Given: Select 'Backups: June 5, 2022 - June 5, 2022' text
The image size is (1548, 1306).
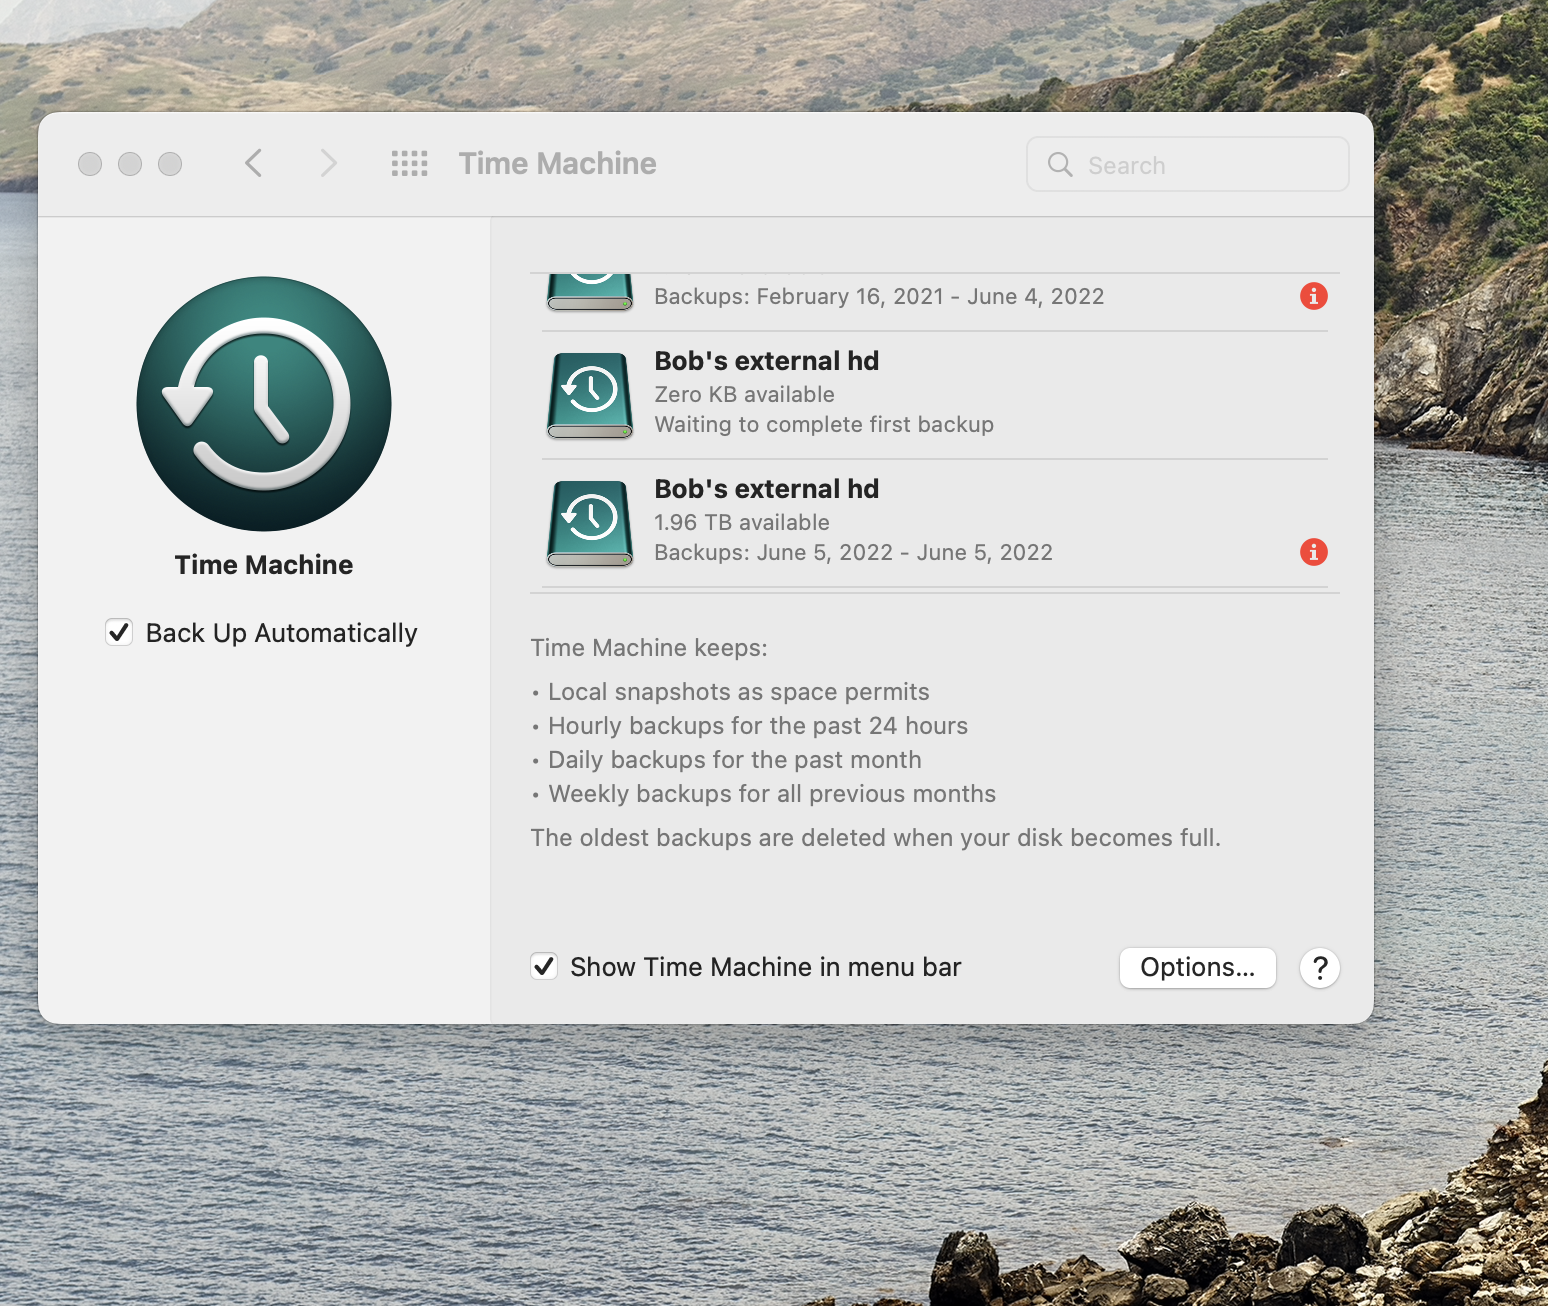Looking at the screenshot, I should point(853,553).
